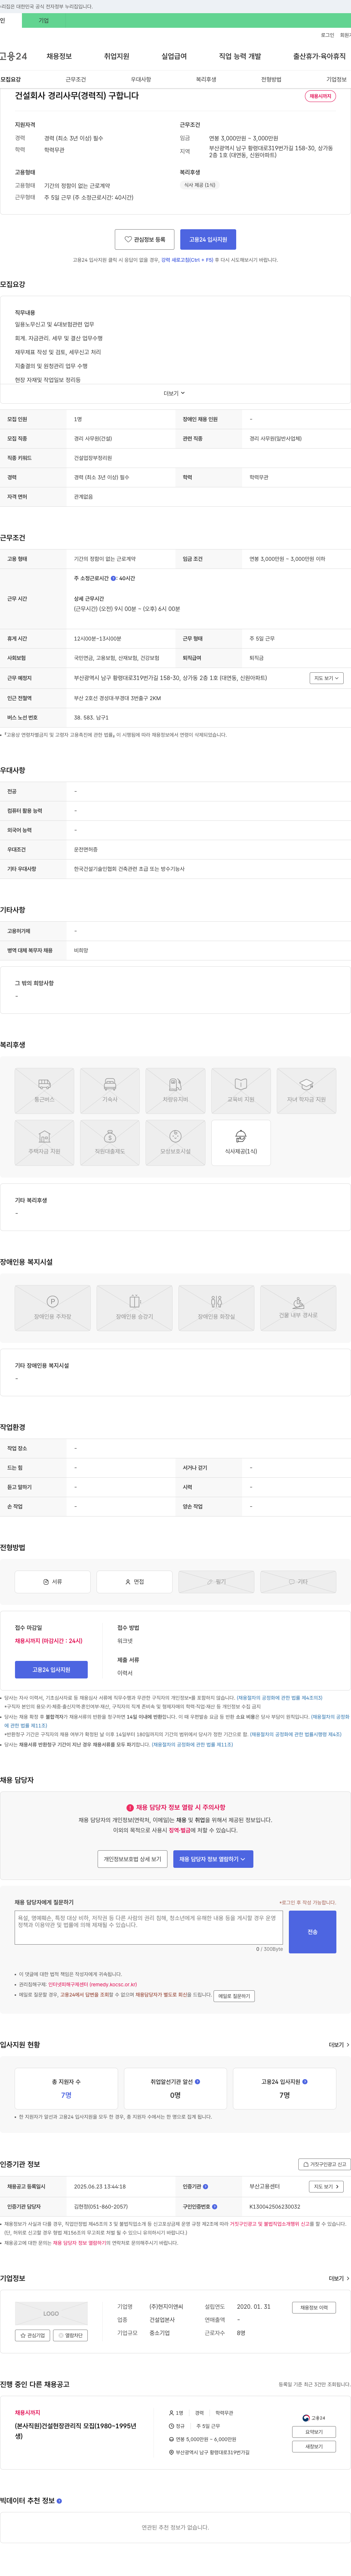Jump to 우대사항 section tab
Viewport: 351px width, 2576px height.
click(x=141, y=79)
